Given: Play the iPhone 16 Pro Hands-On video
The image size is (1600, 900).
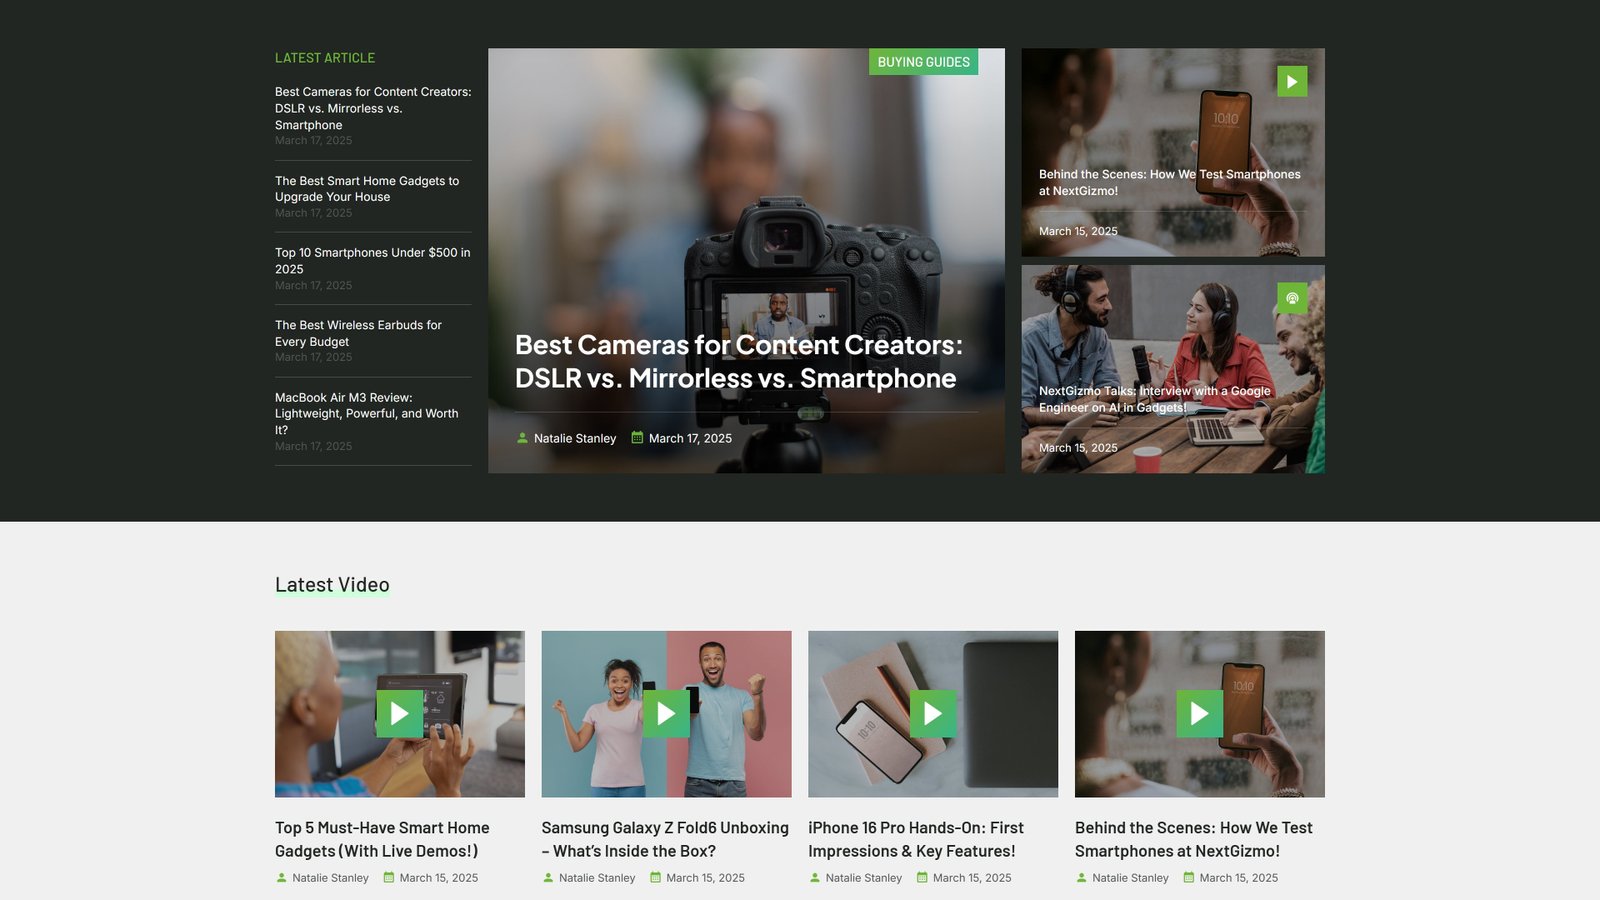Looking at the screenshot, I should pos(932,713).
